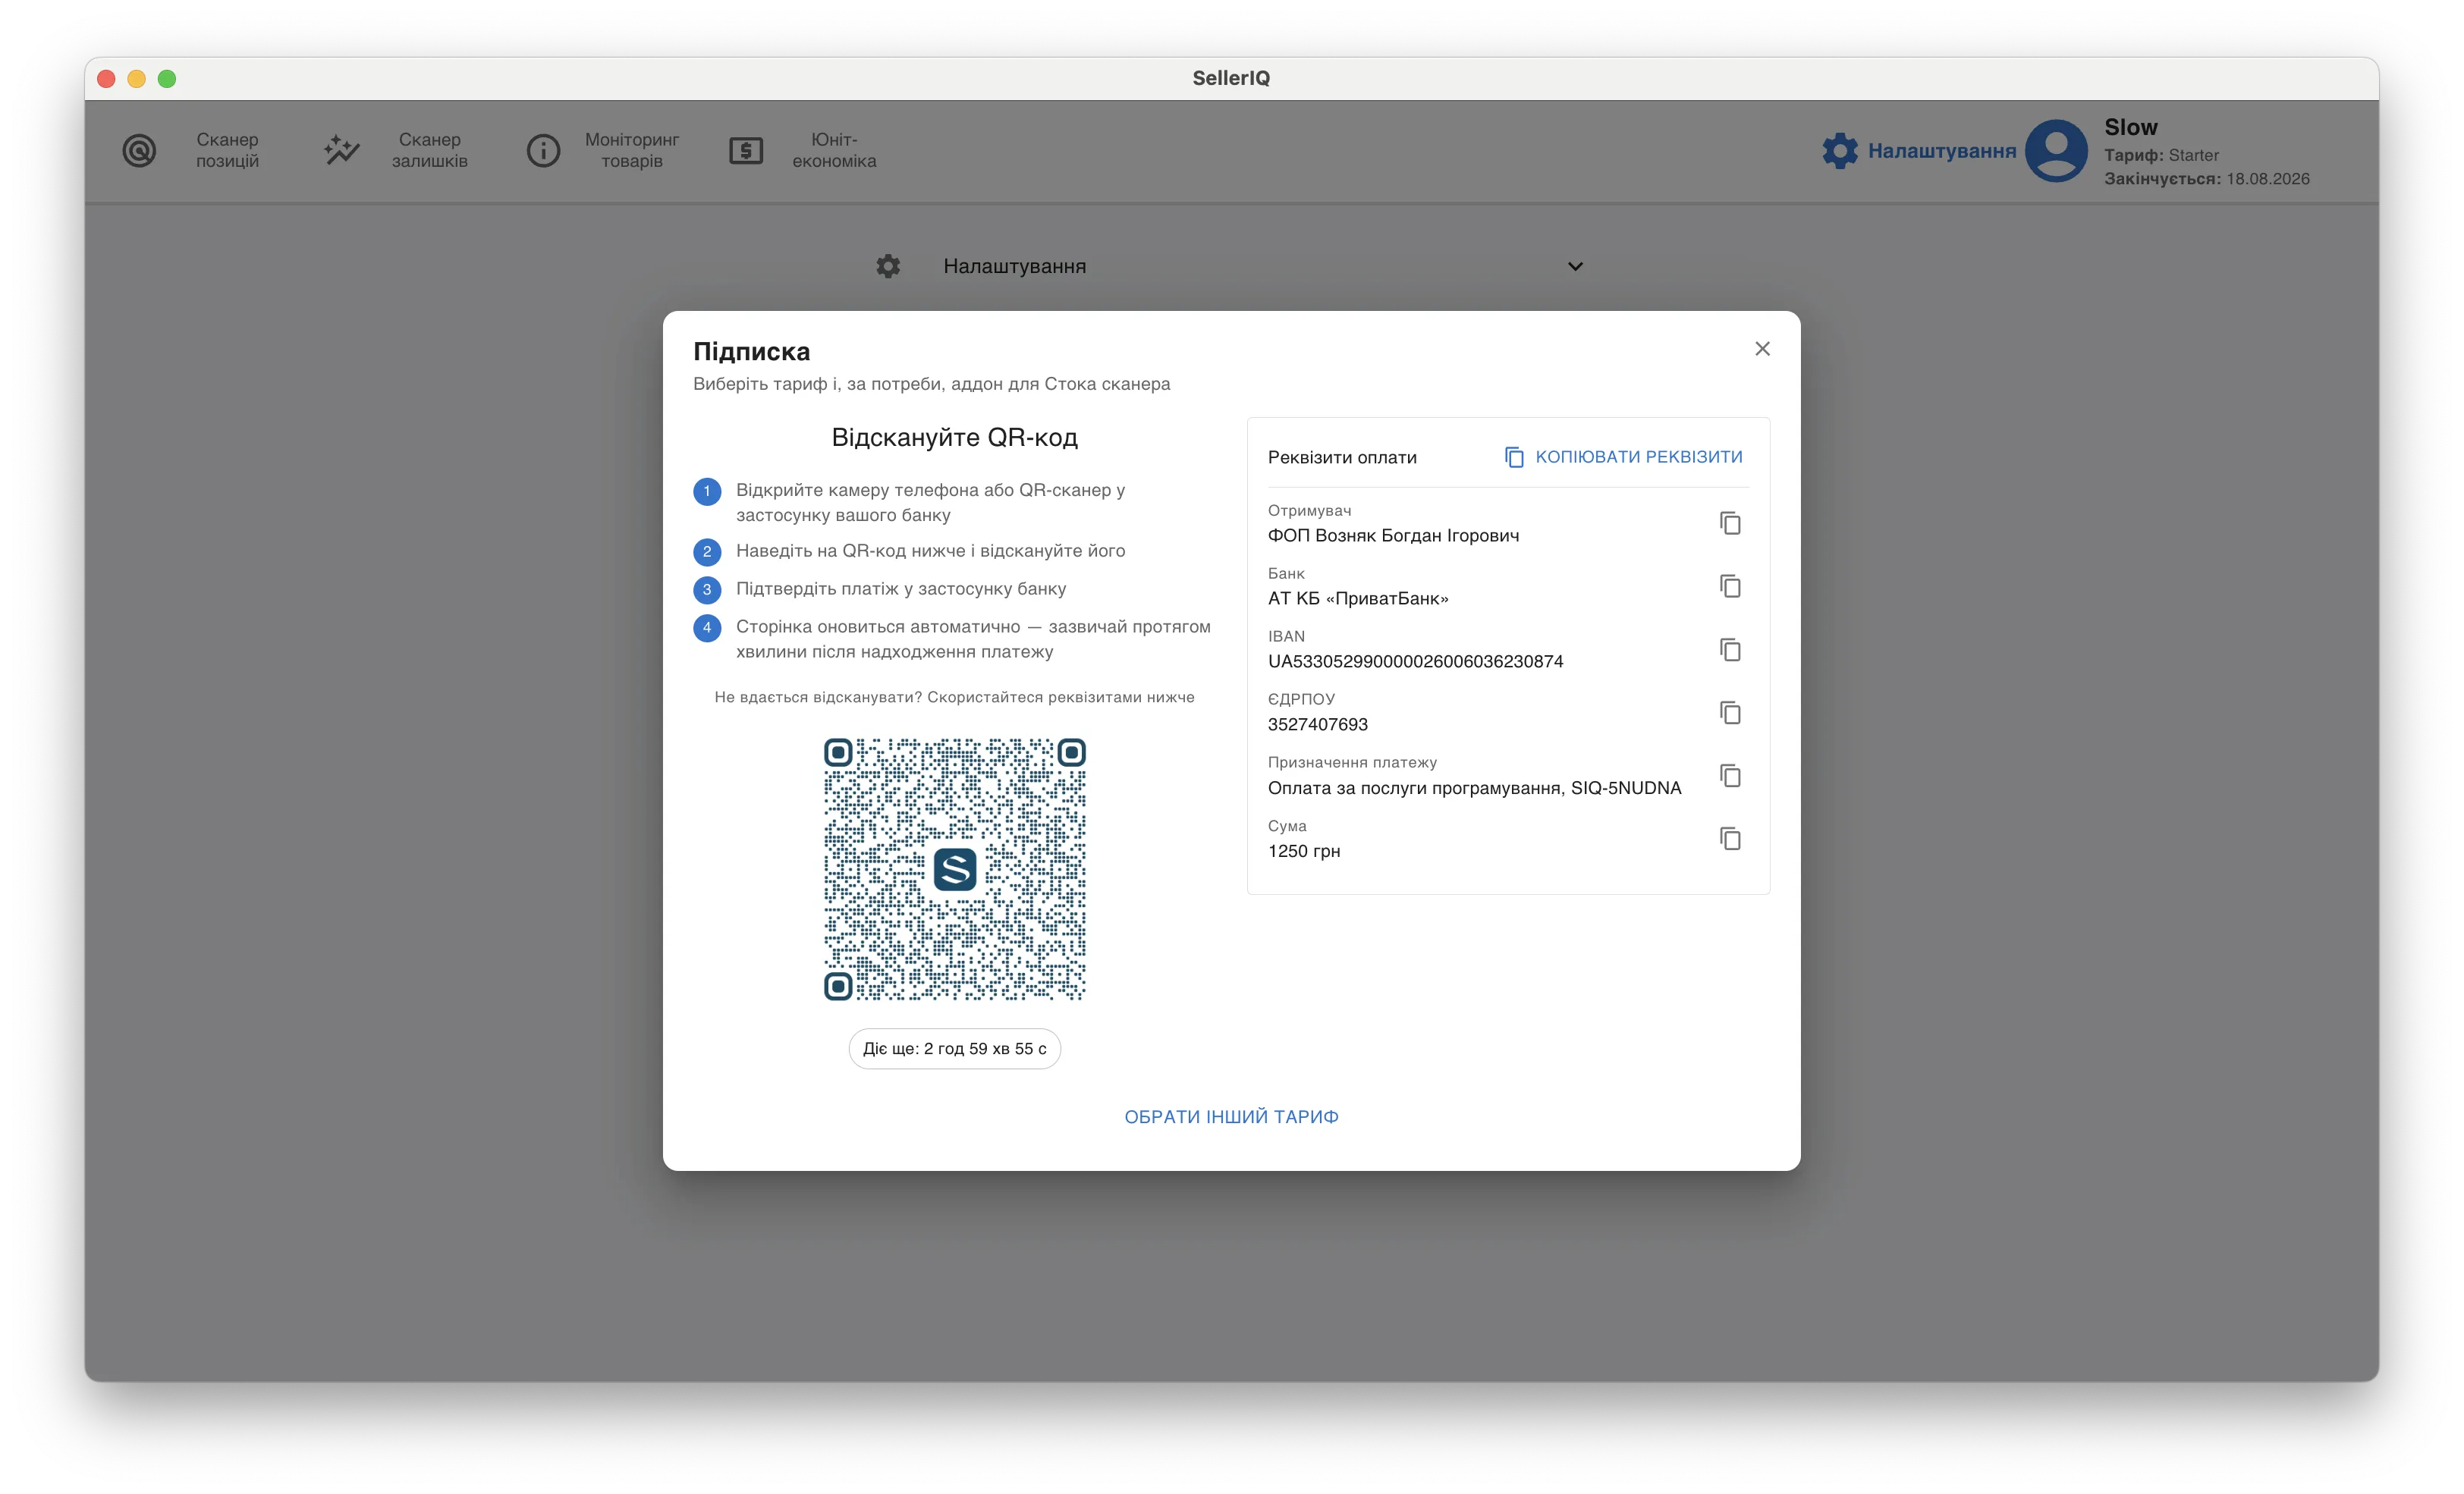Copy the IBAN number

(x=1730, y=650)
